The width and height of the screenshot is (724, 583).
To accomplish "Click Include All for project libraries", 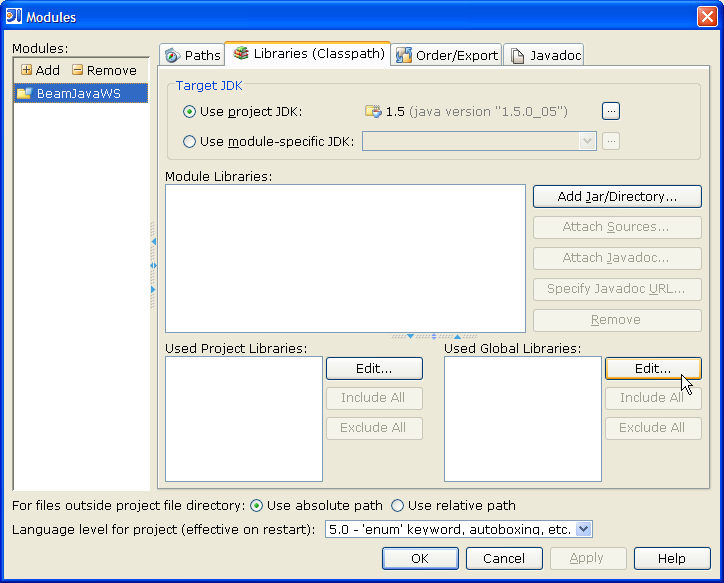I will coord(374,398).
